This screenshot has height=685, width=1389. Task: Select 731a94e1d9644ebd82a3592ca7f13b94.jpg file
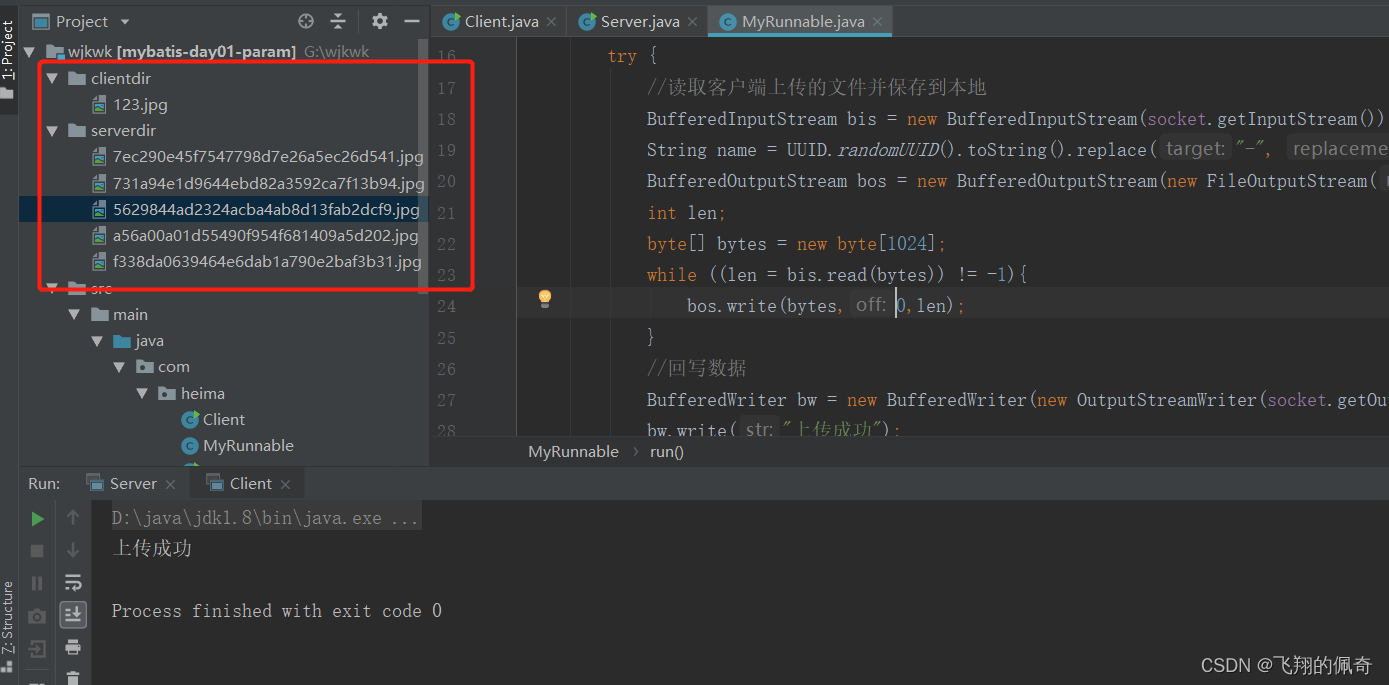coord(257,183)
